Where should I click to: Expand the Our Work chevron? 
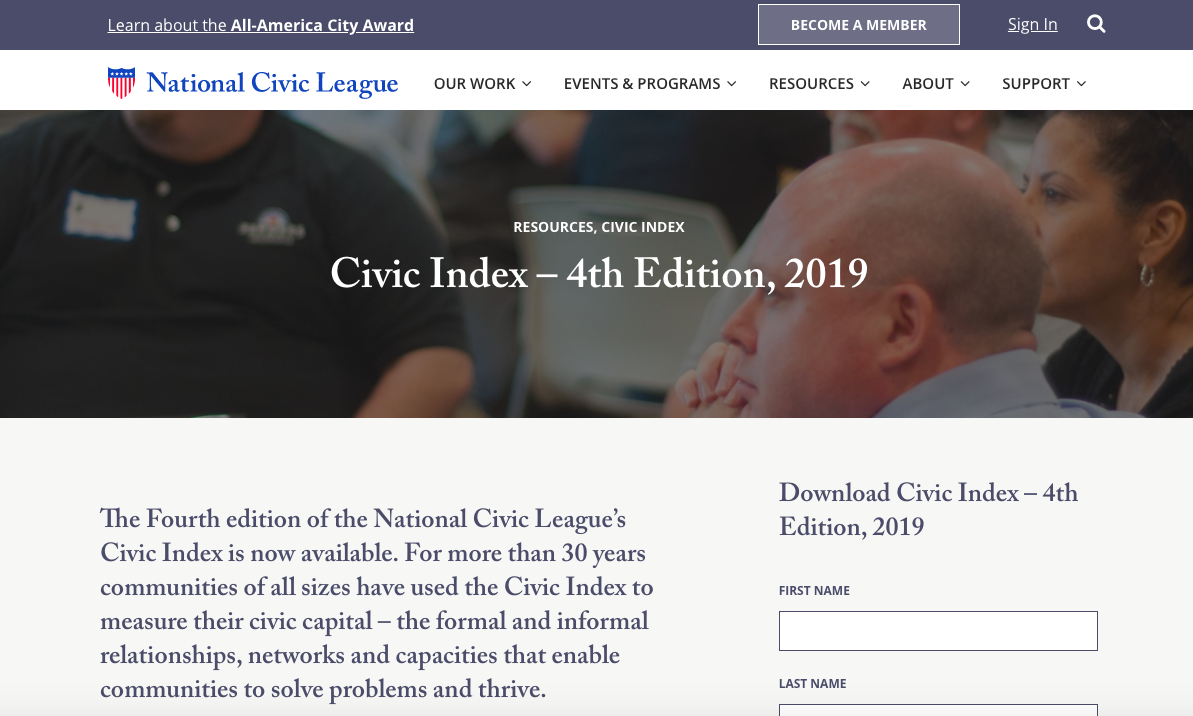coord(527,84)
